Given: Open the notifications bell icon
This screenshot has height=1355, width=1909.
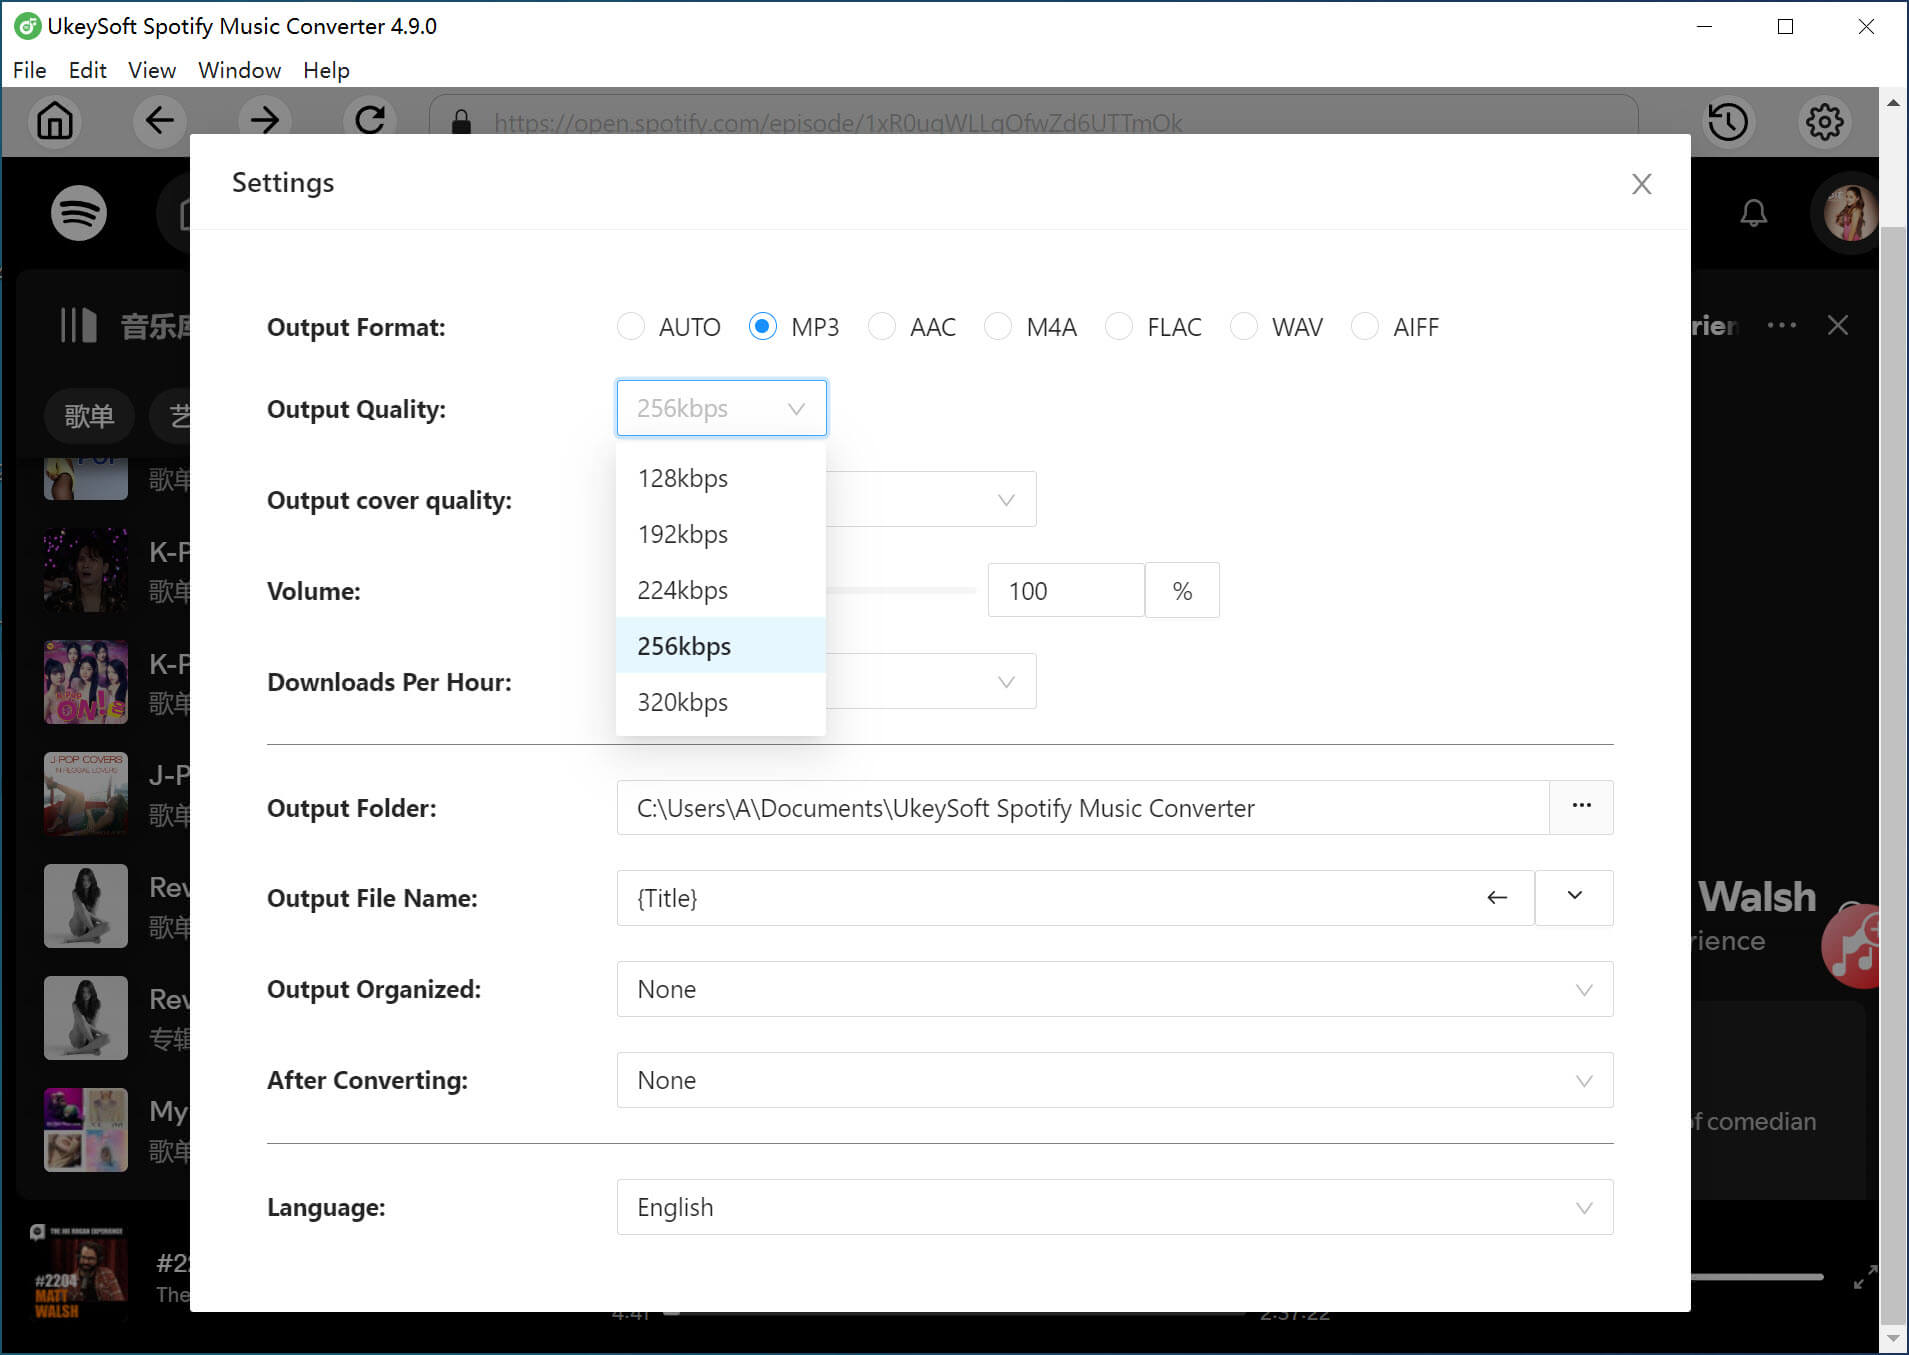Looking at the screenshot, I should click(x=1754, y=213).
